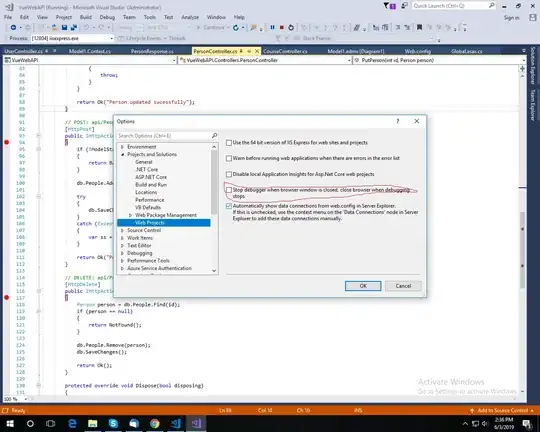Open File Explorer from the taskbar
540x432 pixels.
pos(93,423)
